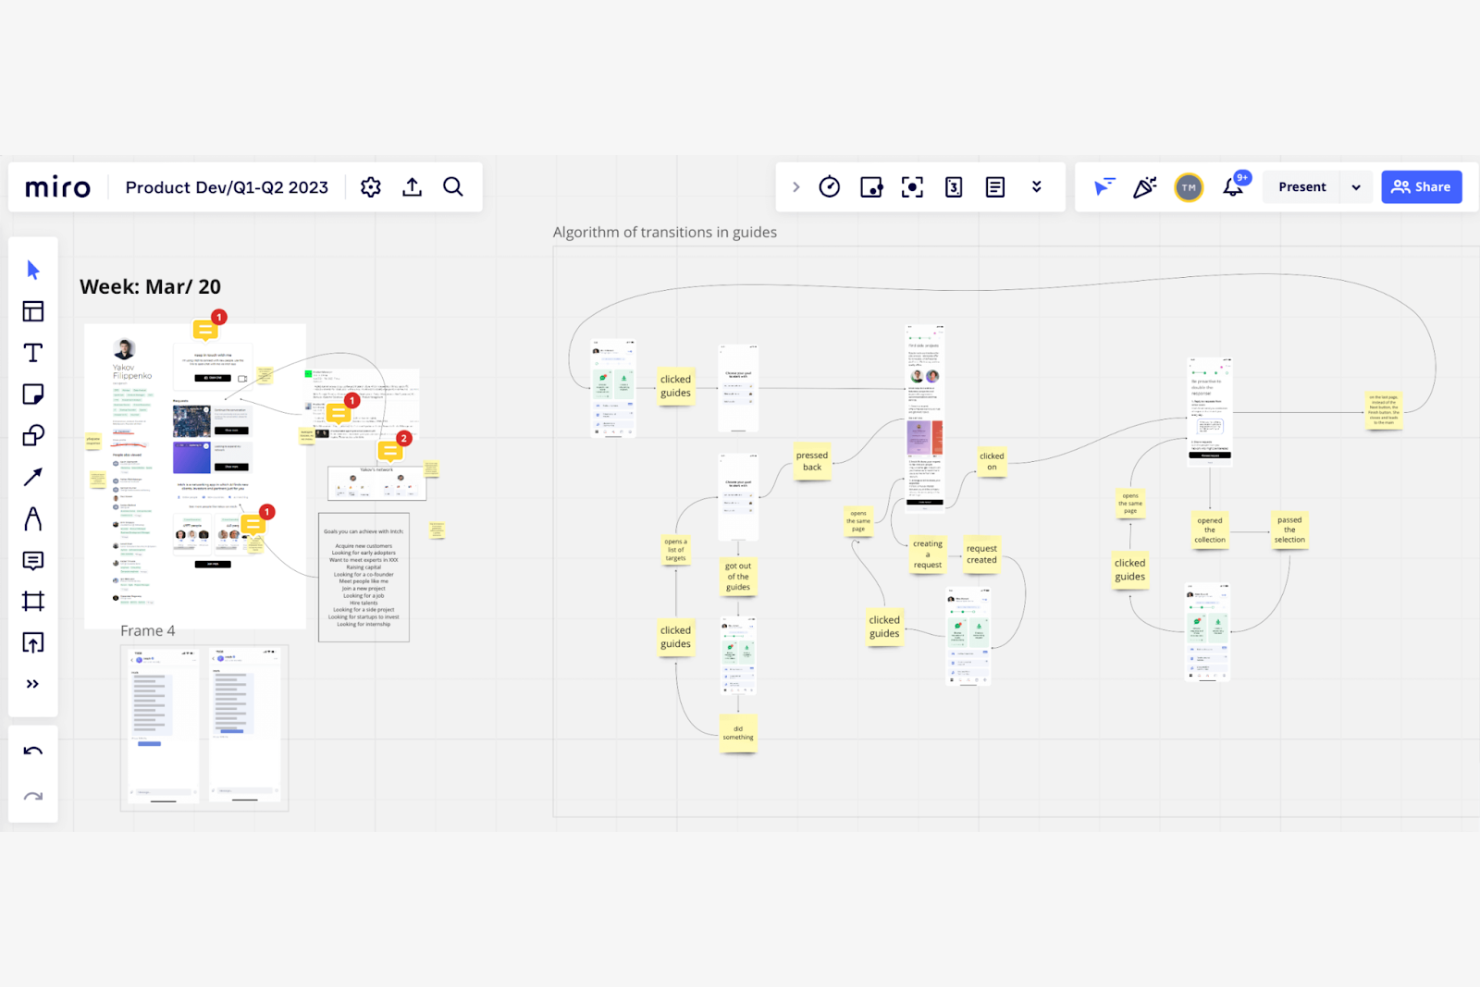Screen dimensions: 1480x987
Task: Open the board title Product Dev/Q1-Q2 2023
Action: tap(226, 187)
